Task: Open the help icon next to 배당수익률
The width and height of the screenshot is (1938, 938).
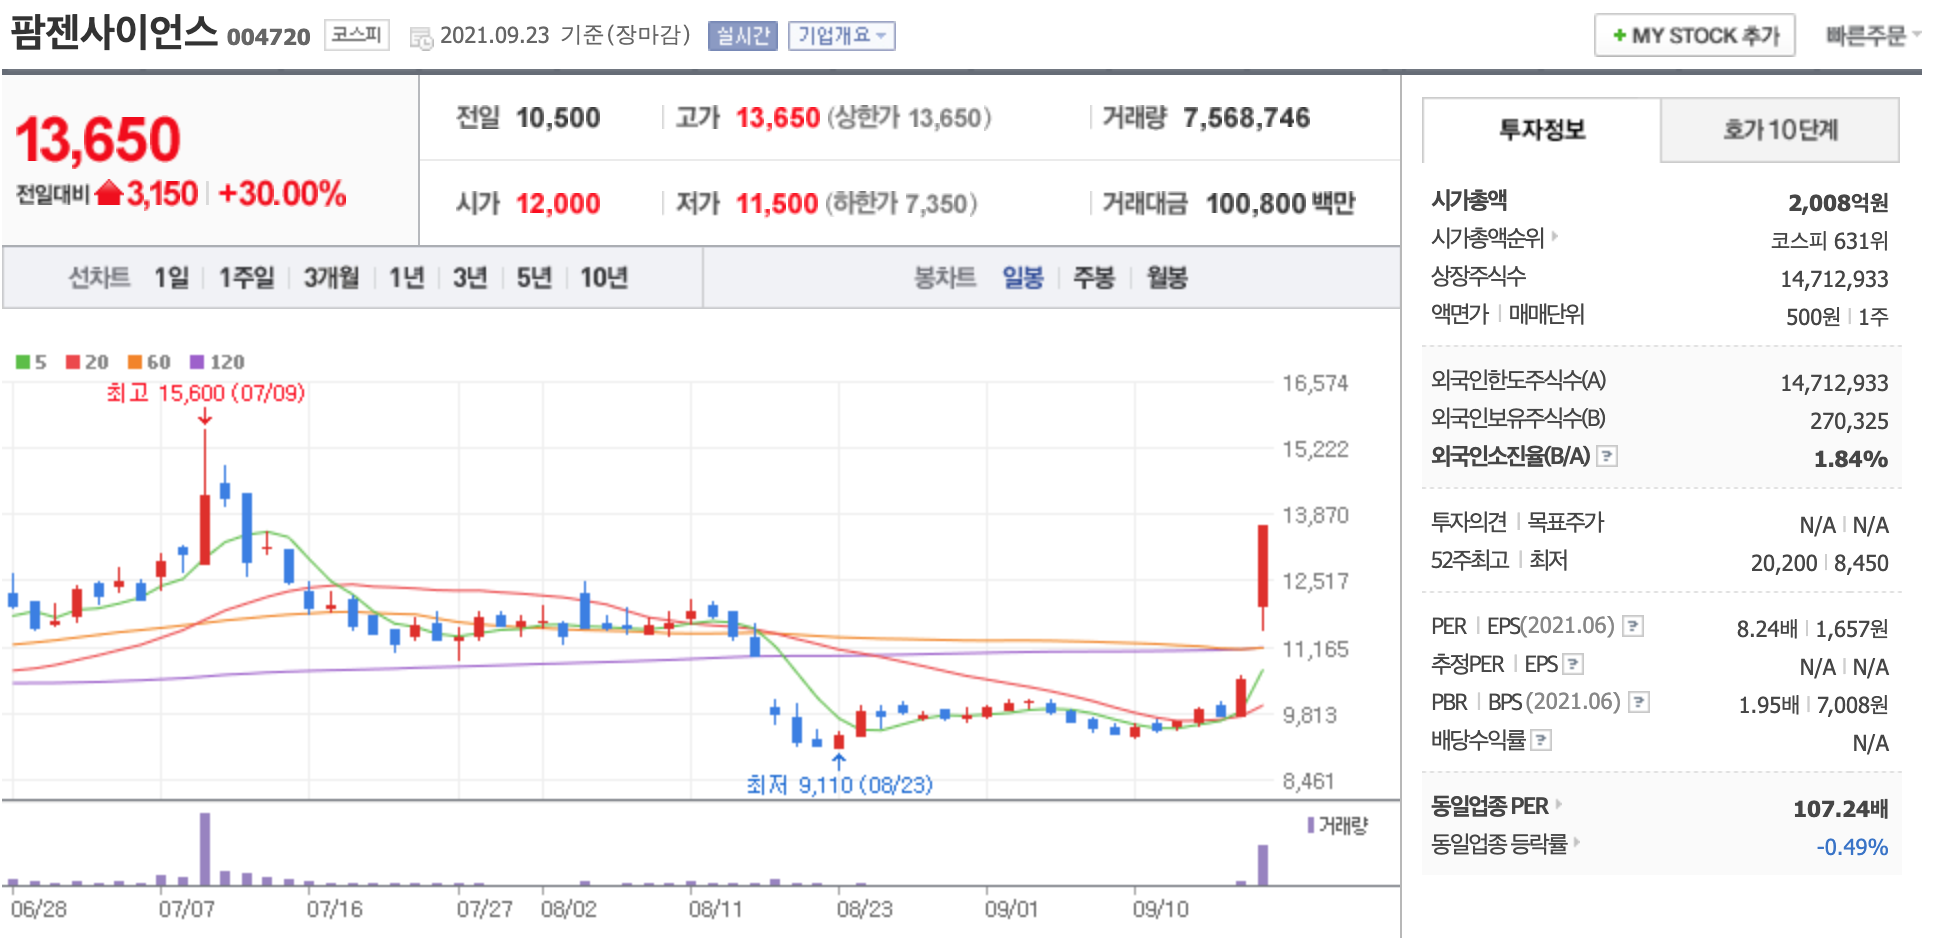Action: click(x=1541, y=740)
